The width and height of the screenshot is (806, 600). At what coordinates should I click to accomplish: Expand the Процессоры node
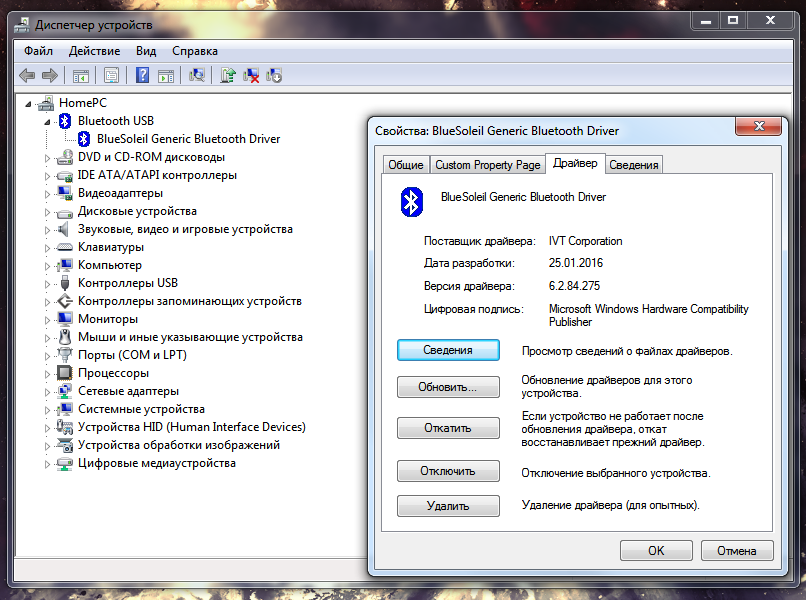tap(47, 374)
